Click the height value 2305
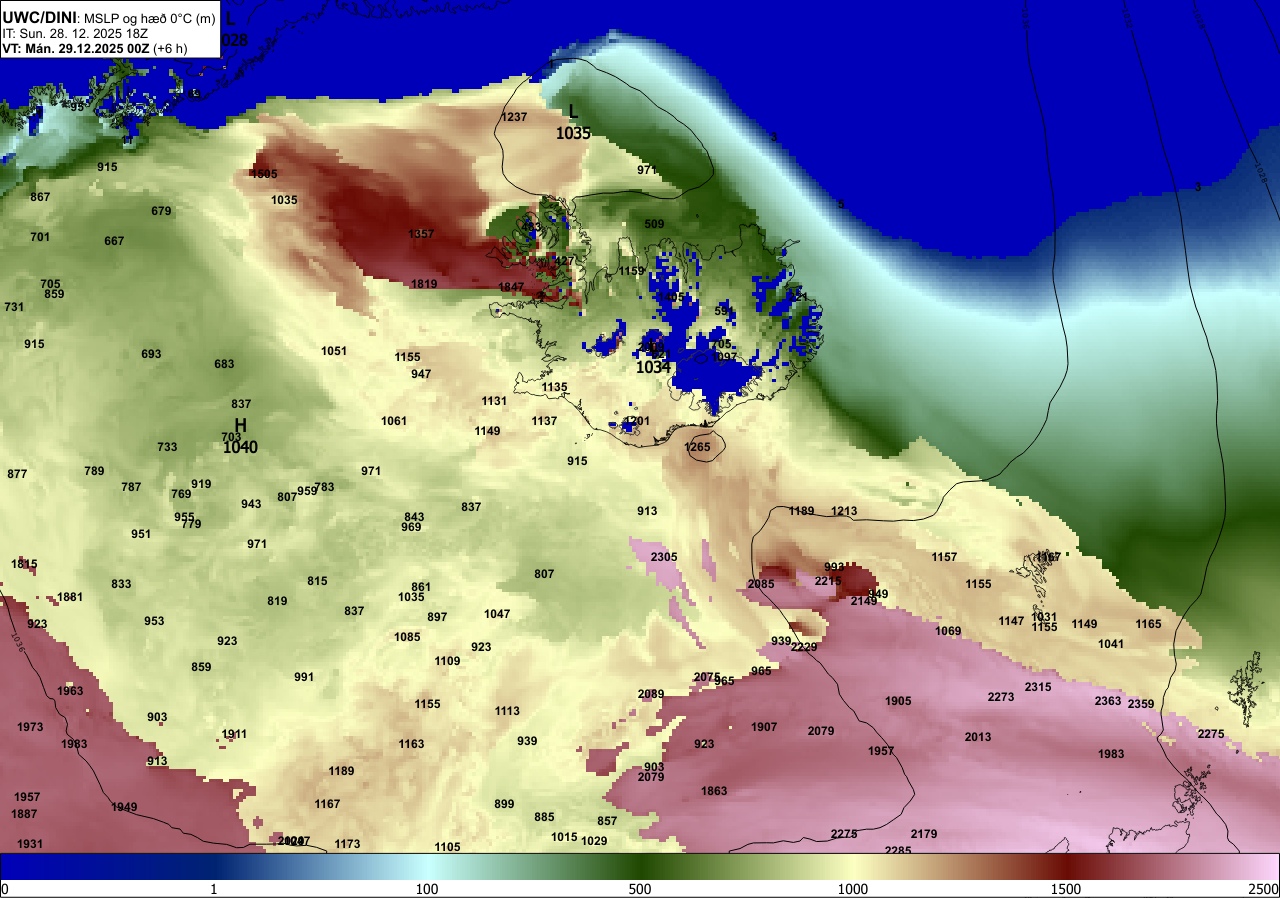This screenshot has width=1280, height=898. click(664, 557)
